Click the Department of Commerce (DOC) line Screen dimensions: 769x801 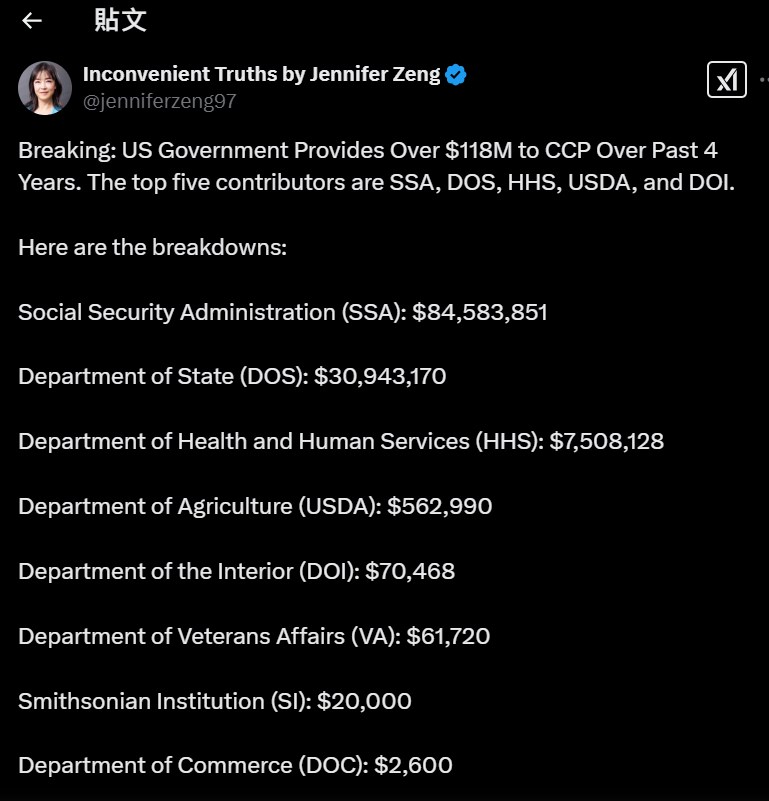[x=235, y=766]
